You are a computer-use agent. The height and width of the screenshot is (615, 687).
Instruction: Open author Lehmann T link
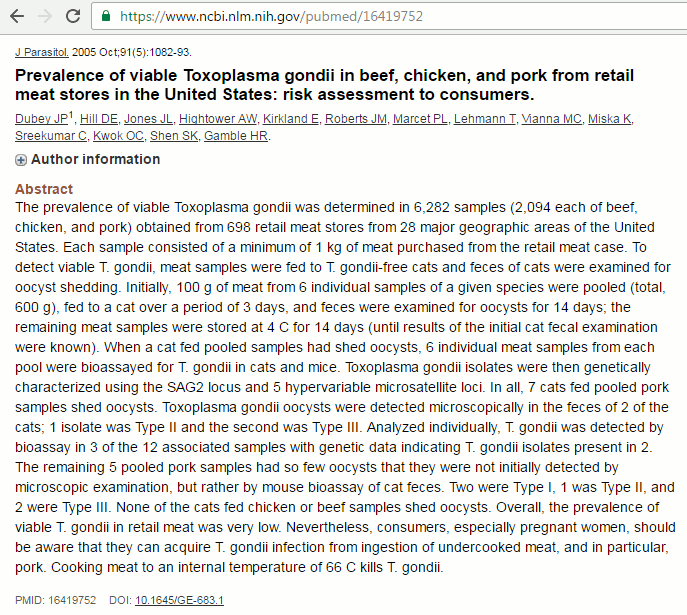[485, 119]
